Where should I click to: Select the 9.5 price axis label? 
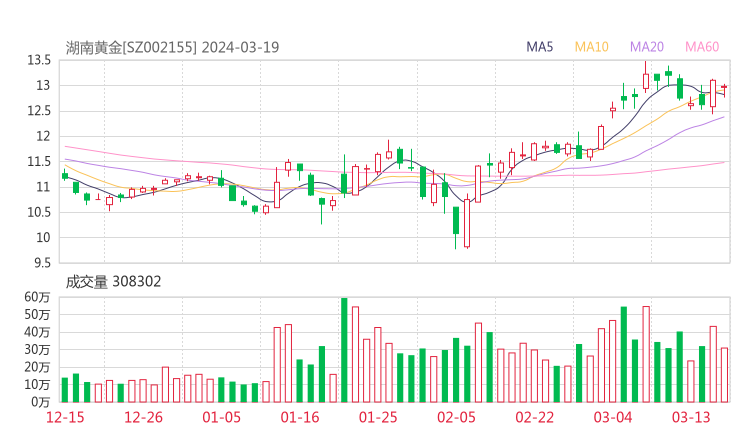tap(42, 262)
